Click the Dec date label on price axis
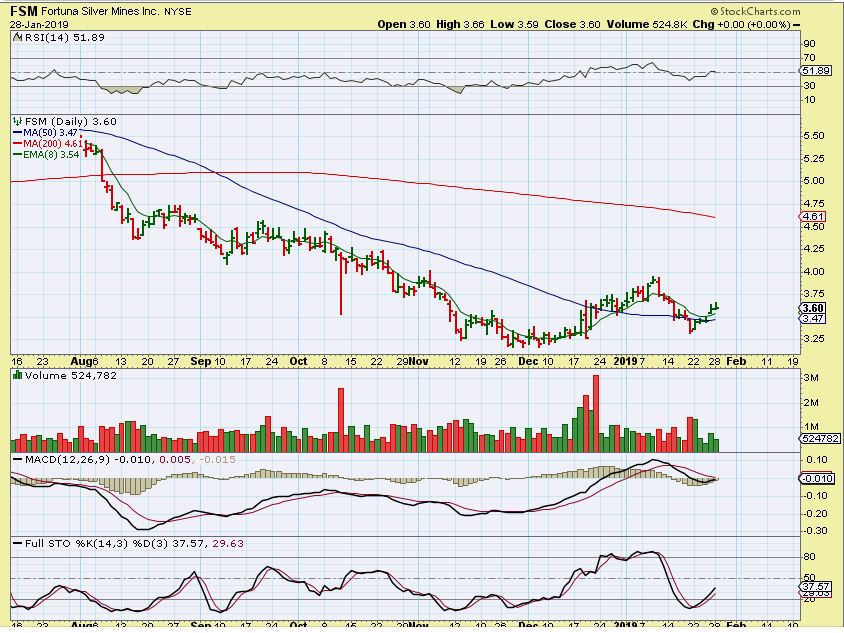The height and width of the screenshot is (633, 844). (x=528, y=361)
